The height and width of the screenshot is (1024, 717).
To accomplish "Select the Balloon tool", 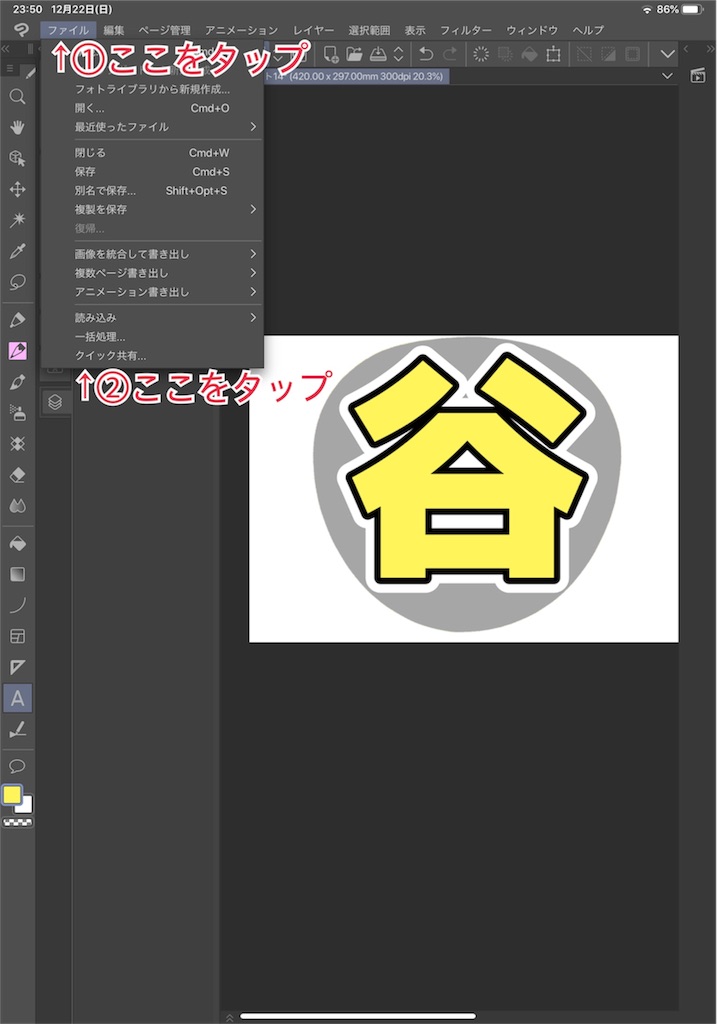I will click(18, 766).
